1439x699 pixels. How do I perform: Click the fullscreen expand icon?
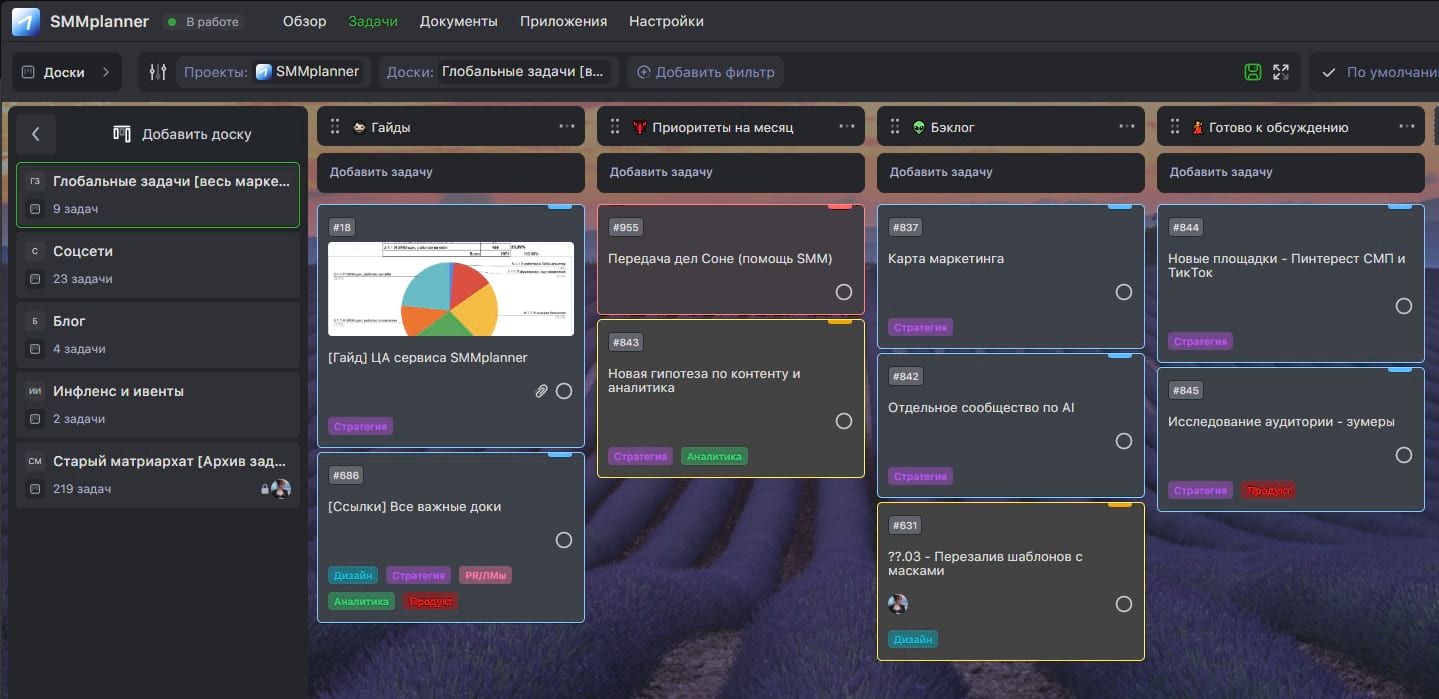pos(1281,72)
